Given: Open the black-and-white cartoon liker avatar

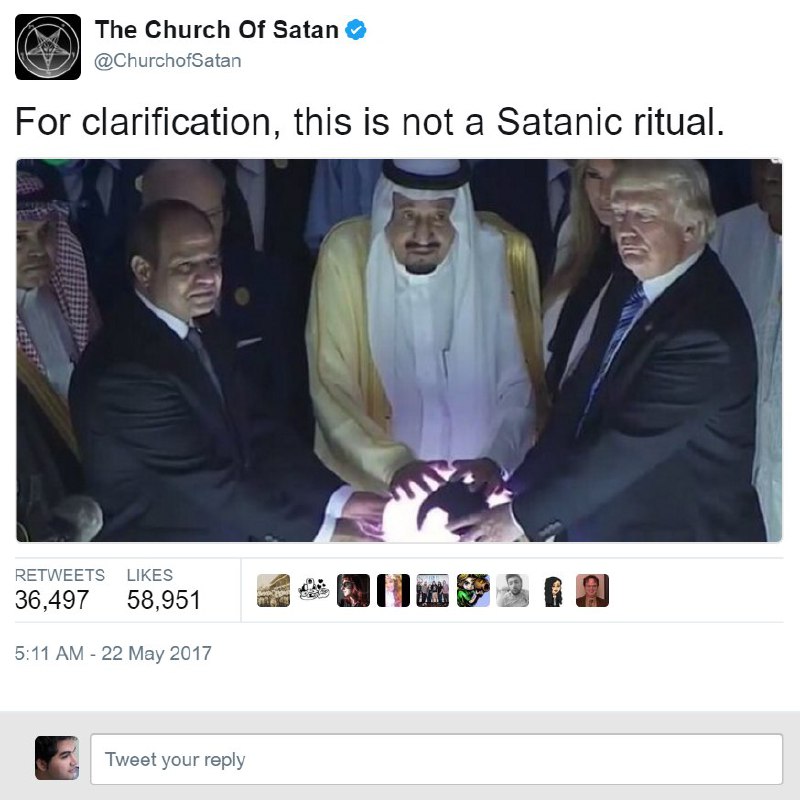Looking at the screenshot, I should point(313,590).
